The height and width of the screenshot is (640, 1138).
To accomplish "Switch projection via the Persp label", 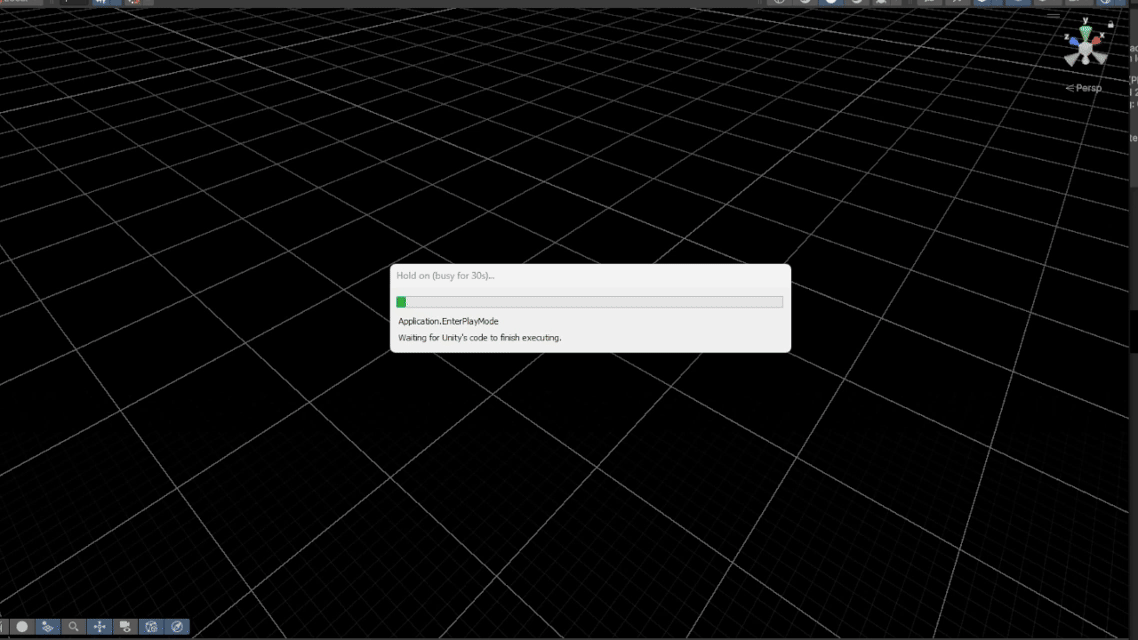I will pos(1084,88).
